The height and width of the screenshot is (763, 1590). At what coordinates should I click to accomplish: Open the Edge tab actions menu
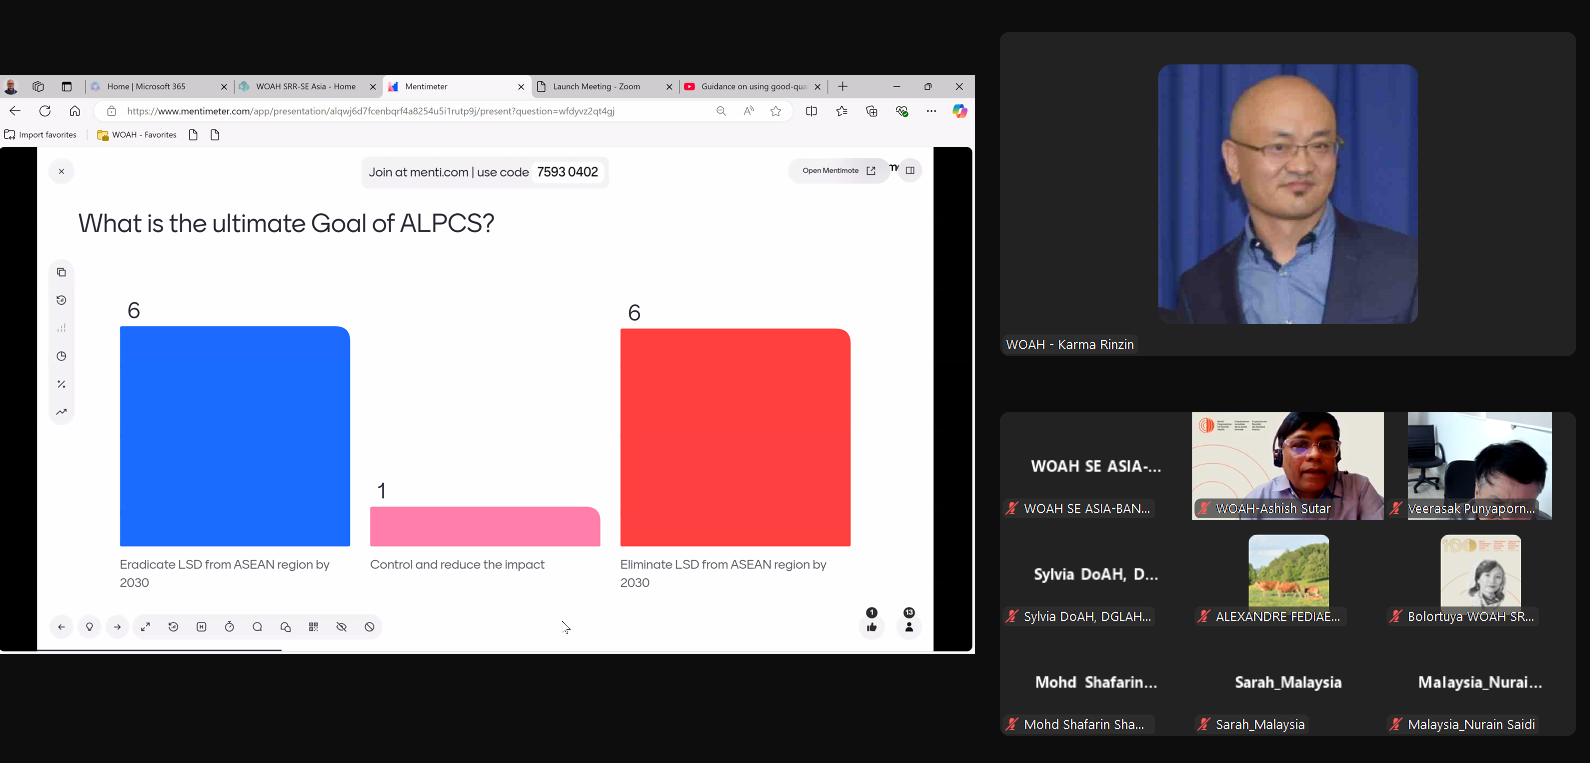pyautogui.click(x=66, y=87)
